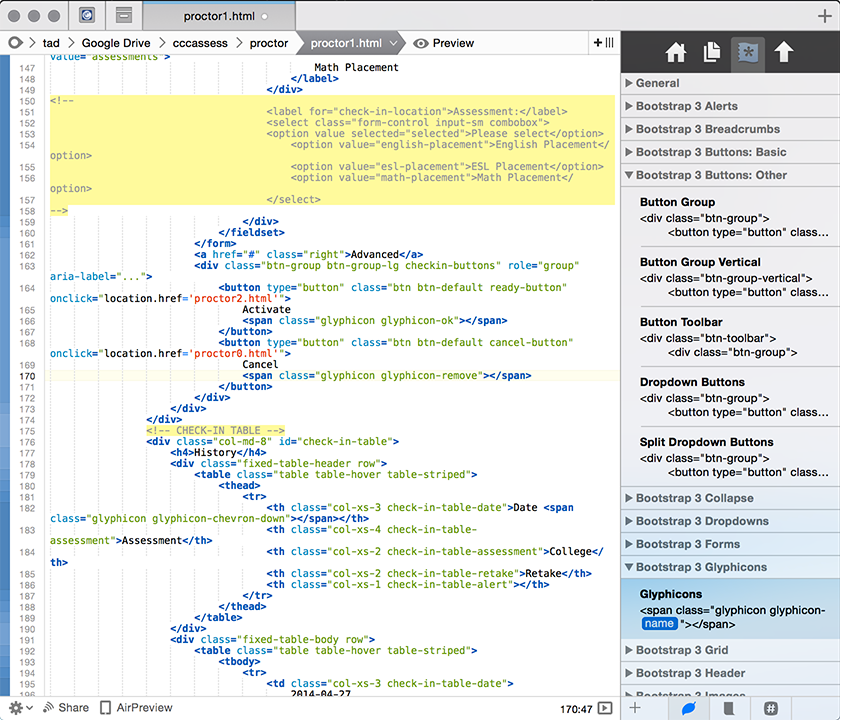841x720 pixels.
Task: Collapse the Bootstrap 3 Glyphicons section
Action: tap(700, 567)
